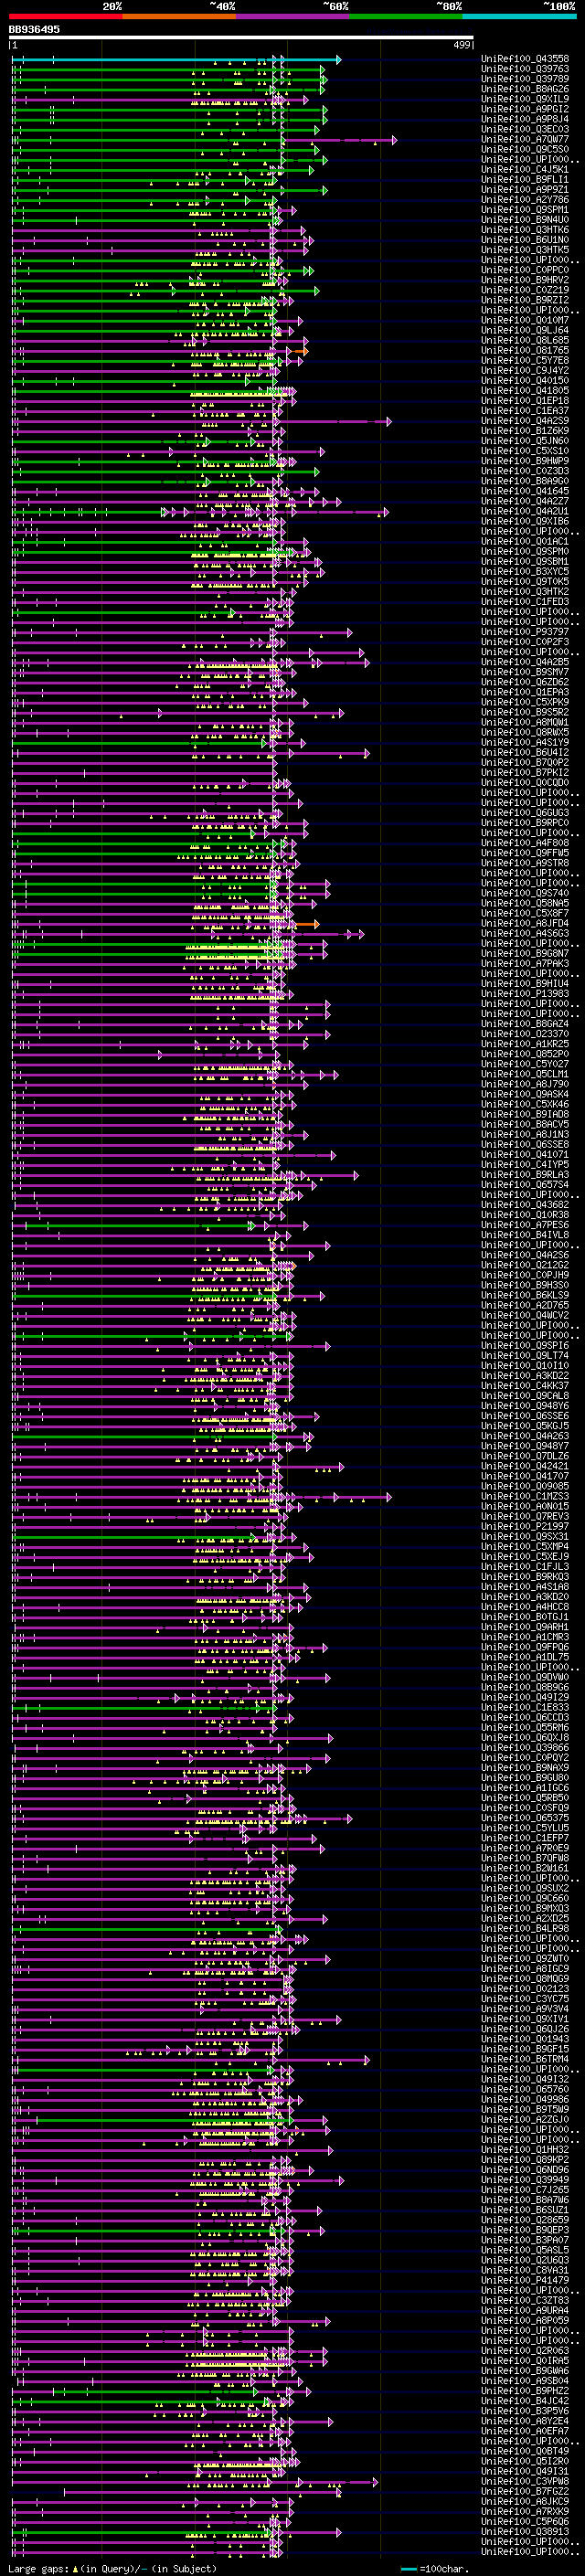Click the green ~80% identity legend segment
Viewport: 585px width, 2576px height.
405,16
